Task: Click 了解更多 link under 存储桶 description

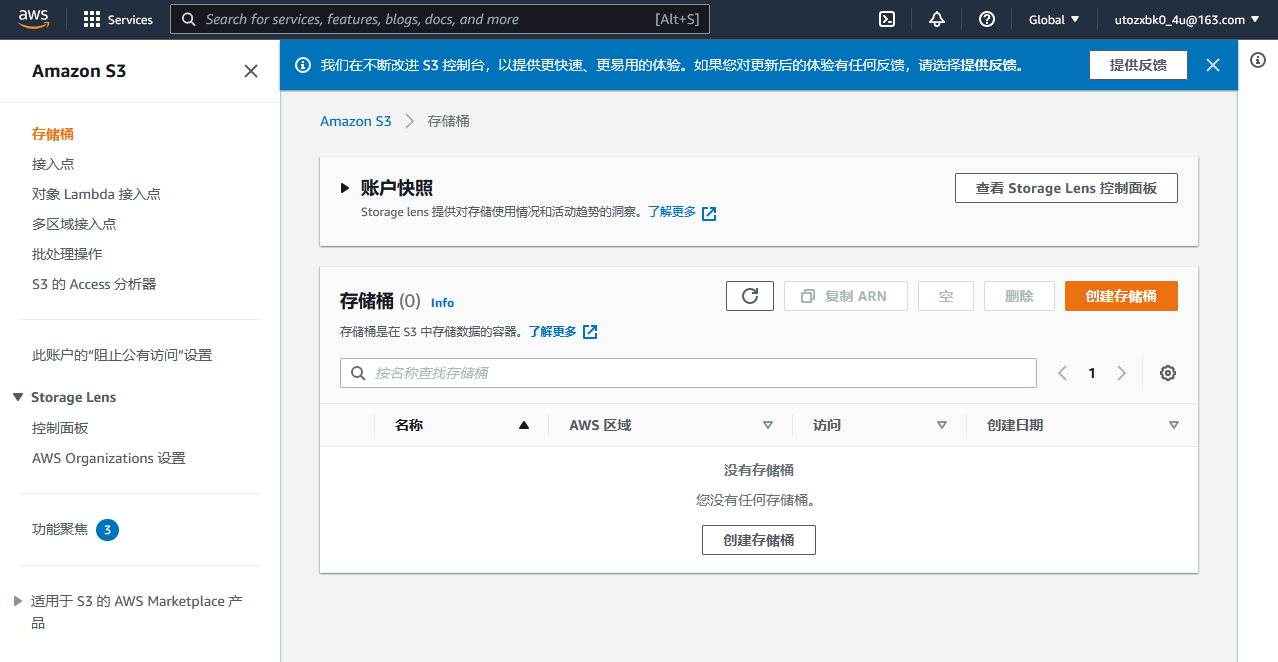Action: (x=553, y=331)
